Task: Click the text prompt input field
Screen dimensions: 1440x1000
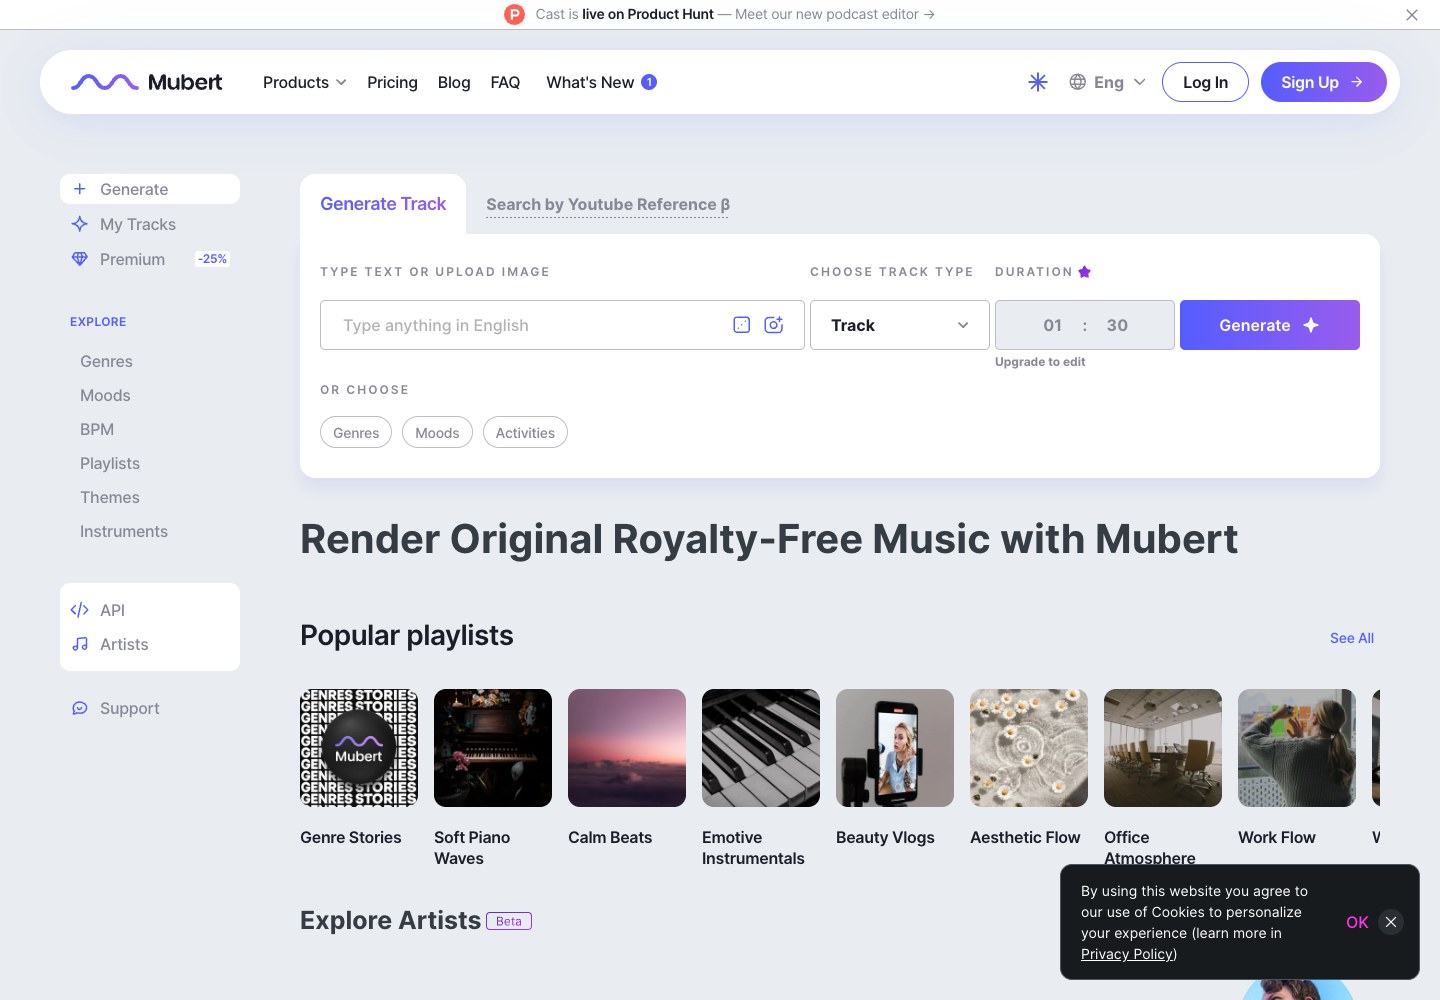Action: 562,325
